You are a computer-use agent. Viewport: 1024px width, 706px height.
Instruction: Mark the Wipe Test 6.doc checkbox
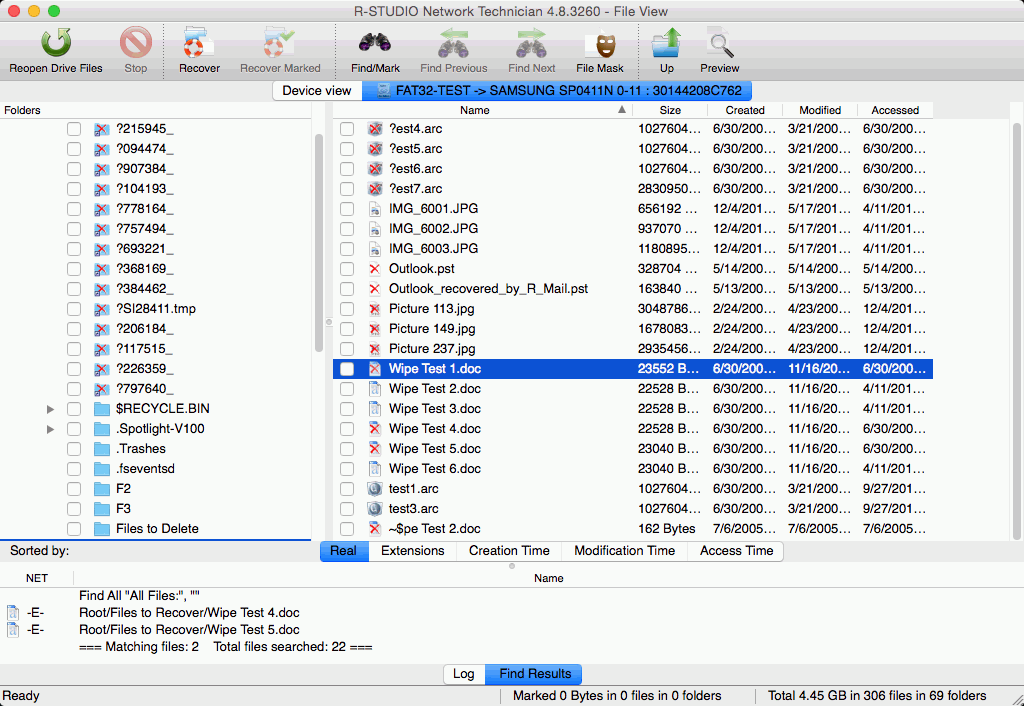click(x=347, y=469)
